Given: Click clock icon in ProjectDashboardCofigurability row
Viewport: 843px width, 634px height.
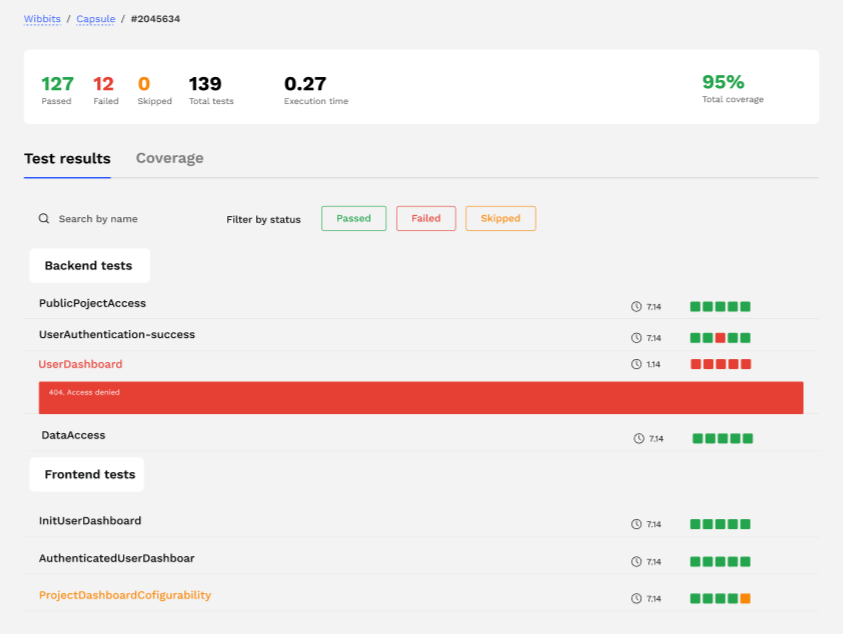Looking at the screenshot, I should coord(636,599).
